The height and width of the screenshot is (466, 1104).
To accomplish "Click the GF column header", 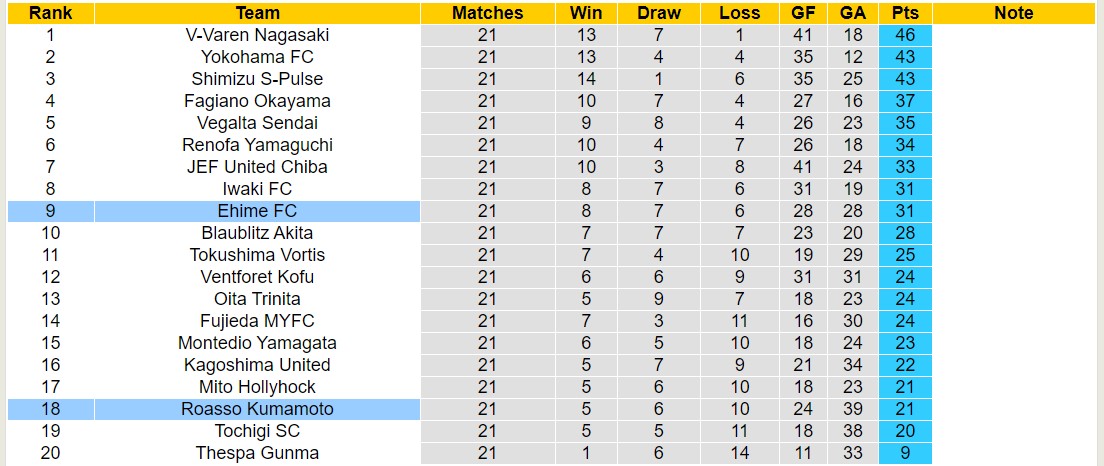I will (x=802, y=13).
